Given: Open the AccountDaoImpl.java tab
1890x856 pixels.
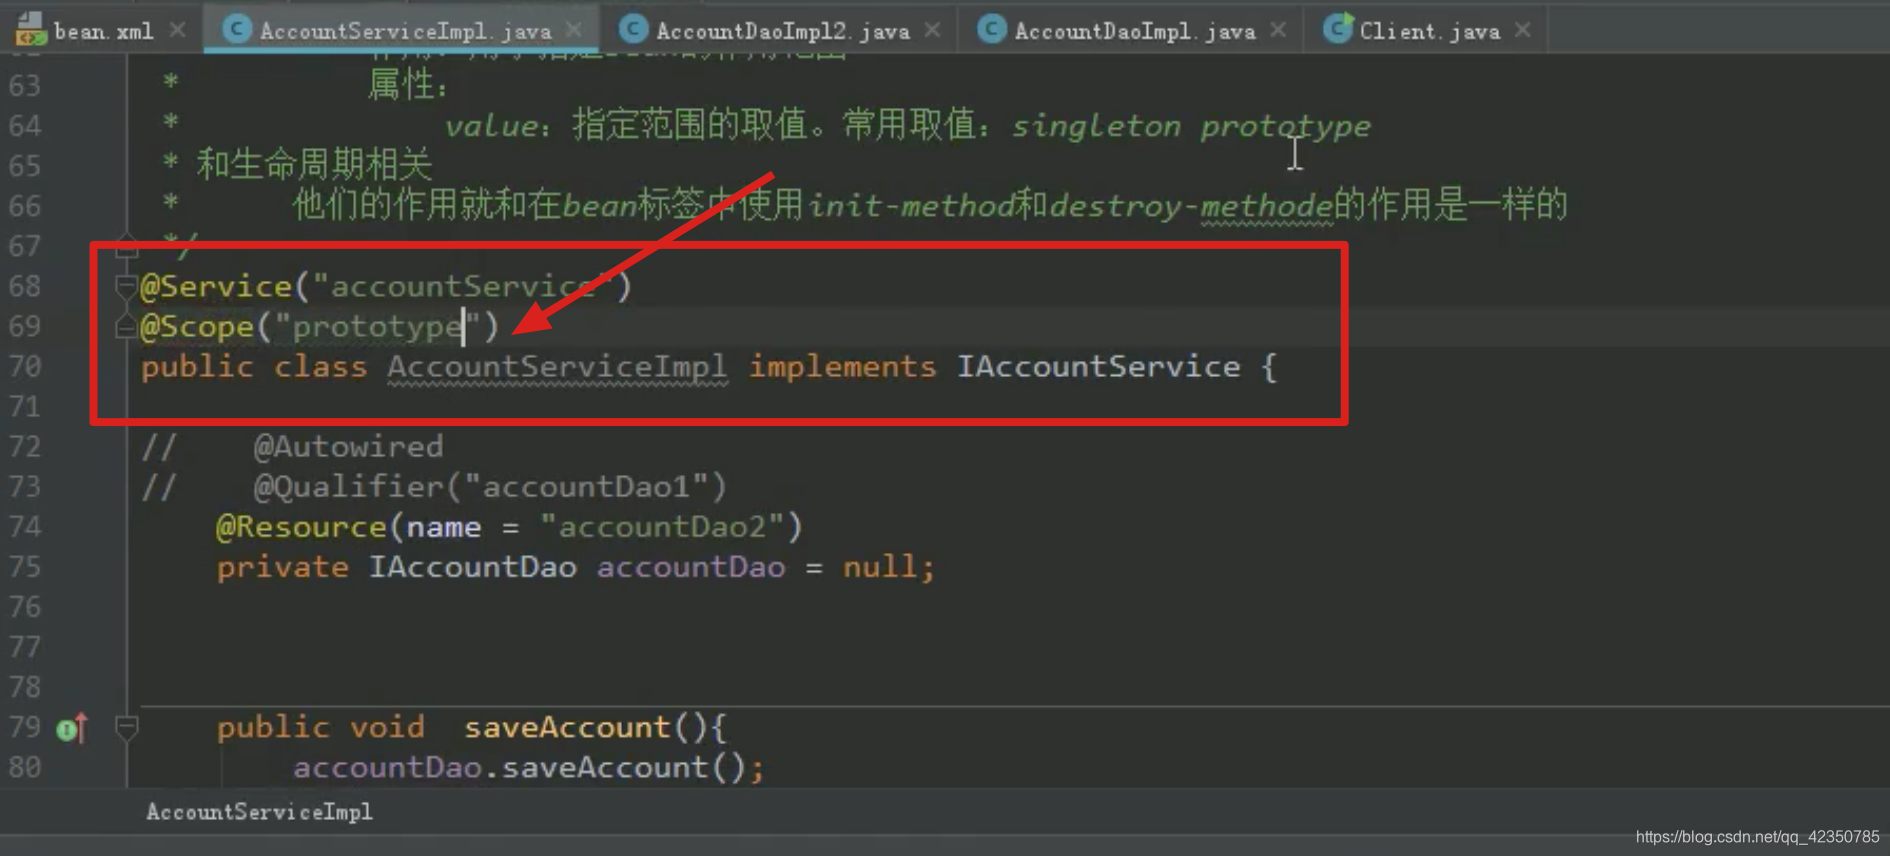Looking at the screenshot, I should coord(1135,31).
